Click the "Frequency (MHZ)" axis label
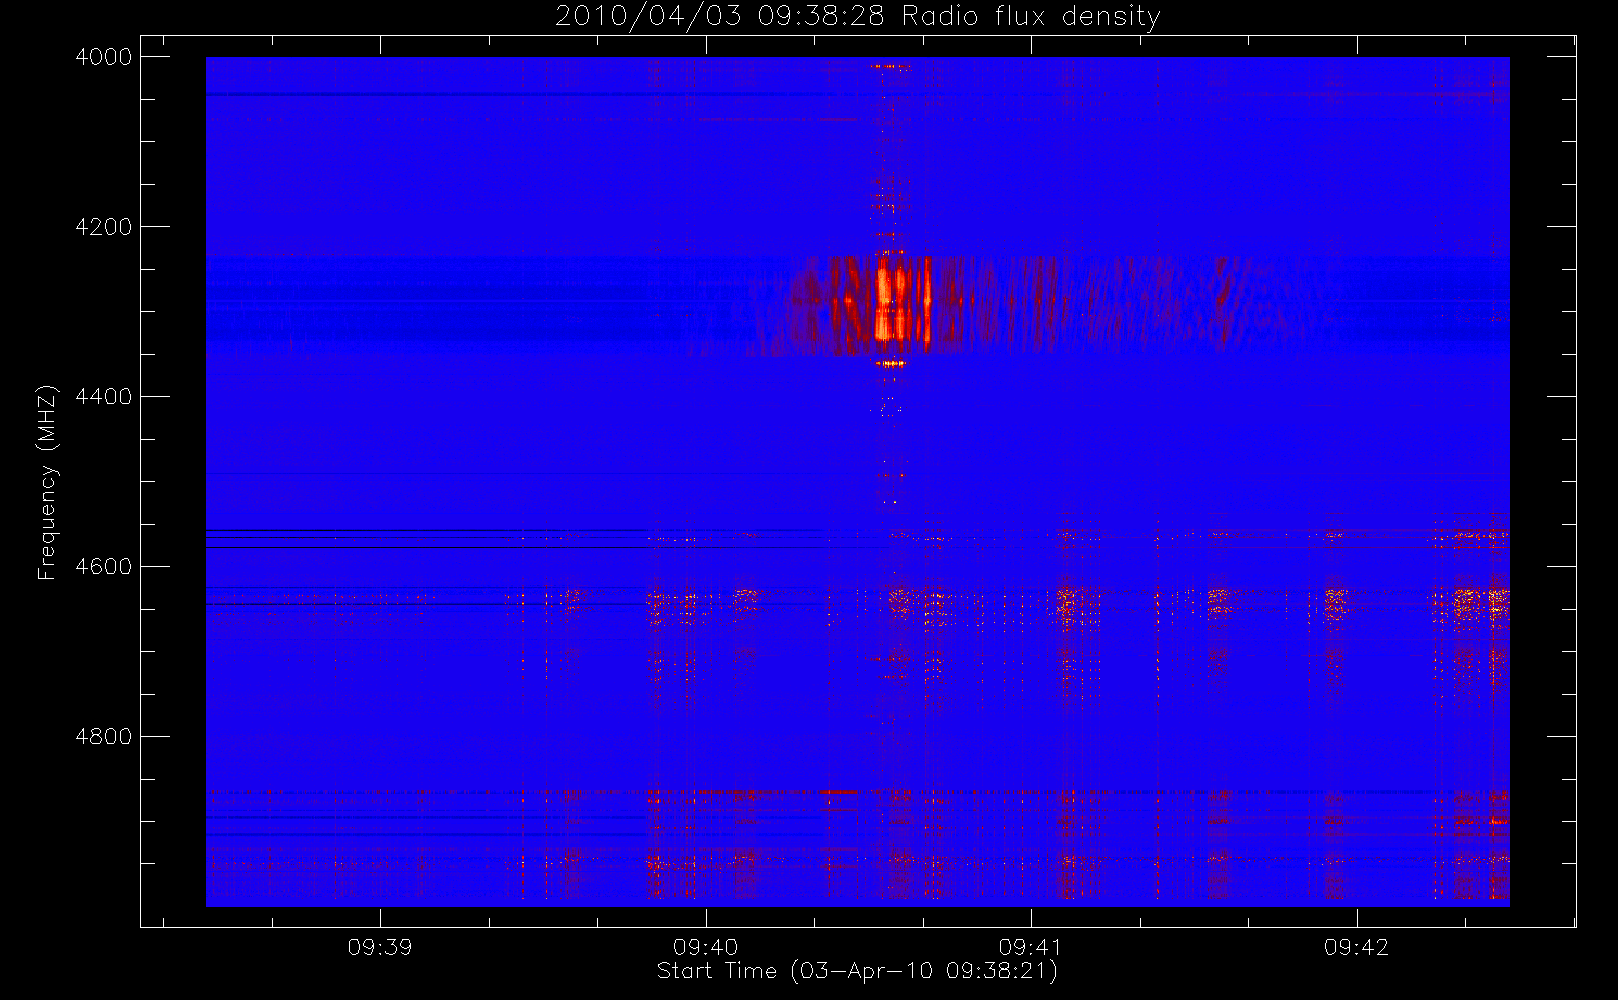The width and height of the screenshot is (1618, 1000). 47,482
